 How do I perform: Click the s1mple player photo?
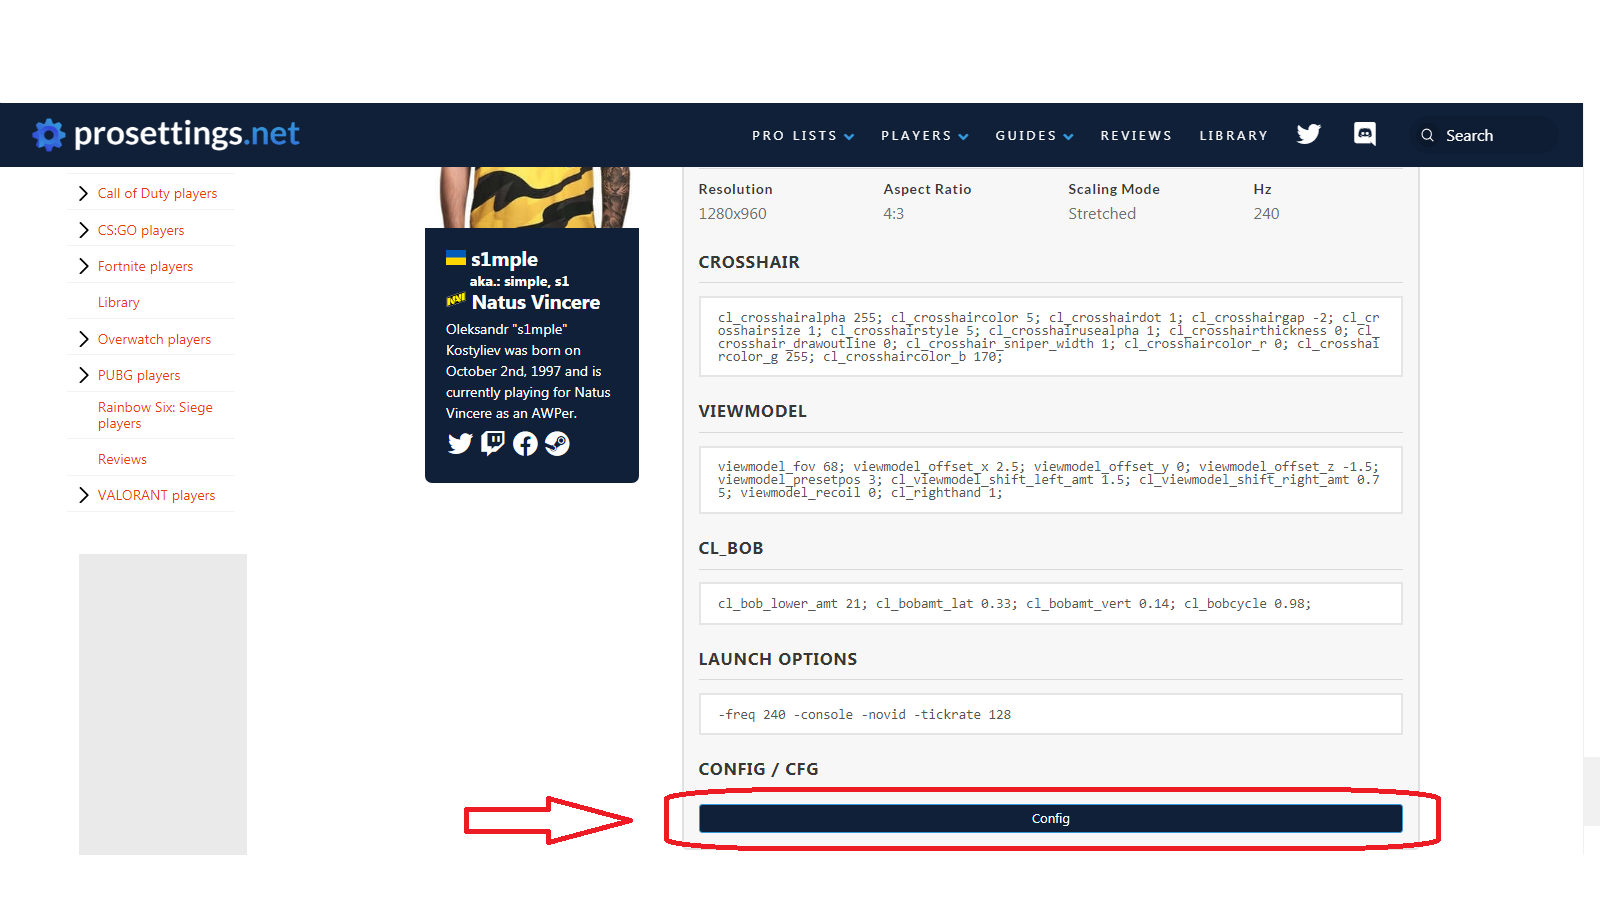pyautogui.click(x=535, y=197)
